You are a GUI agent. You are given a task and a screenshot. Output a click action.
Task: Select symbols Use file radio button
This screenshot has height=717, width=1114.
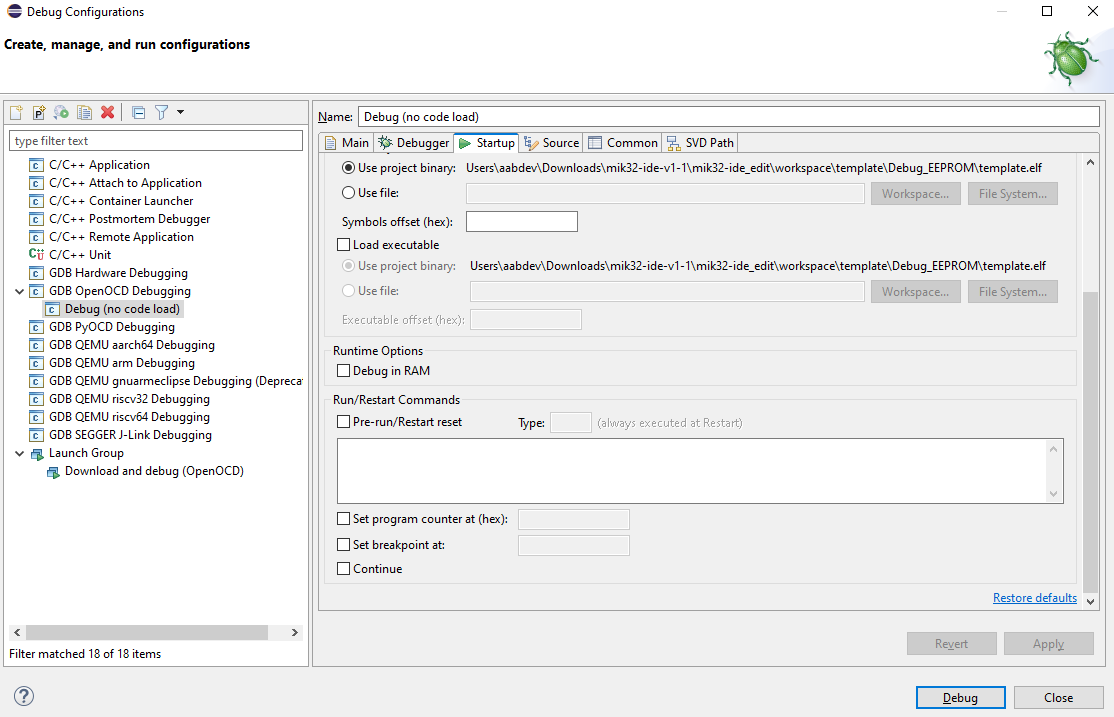348,193
